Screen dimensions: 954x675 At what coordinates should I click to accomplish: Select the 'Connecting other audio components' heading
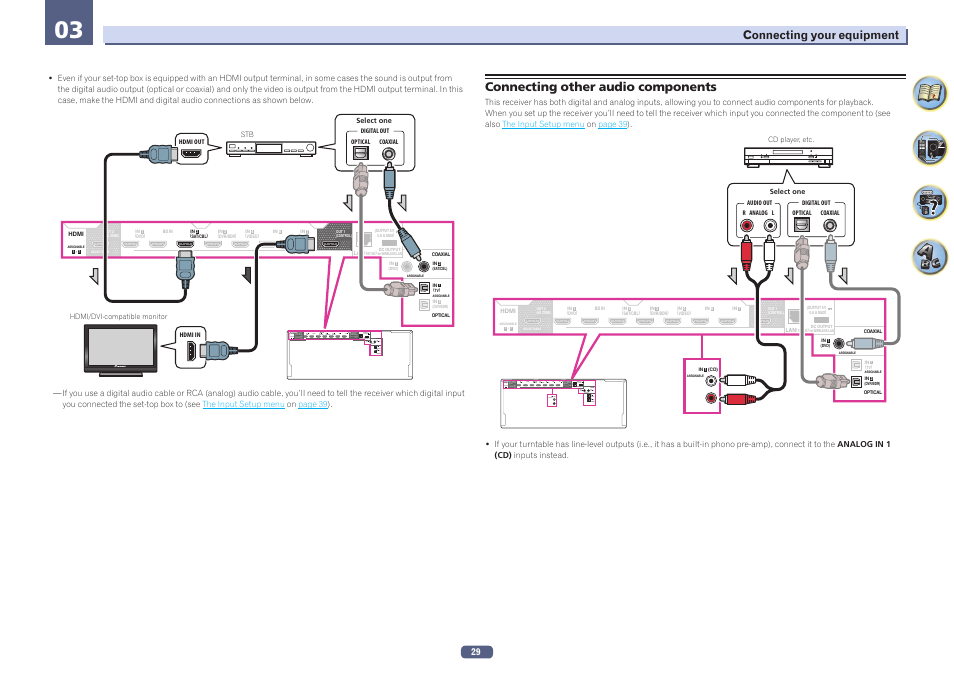(x=601, y=86)
